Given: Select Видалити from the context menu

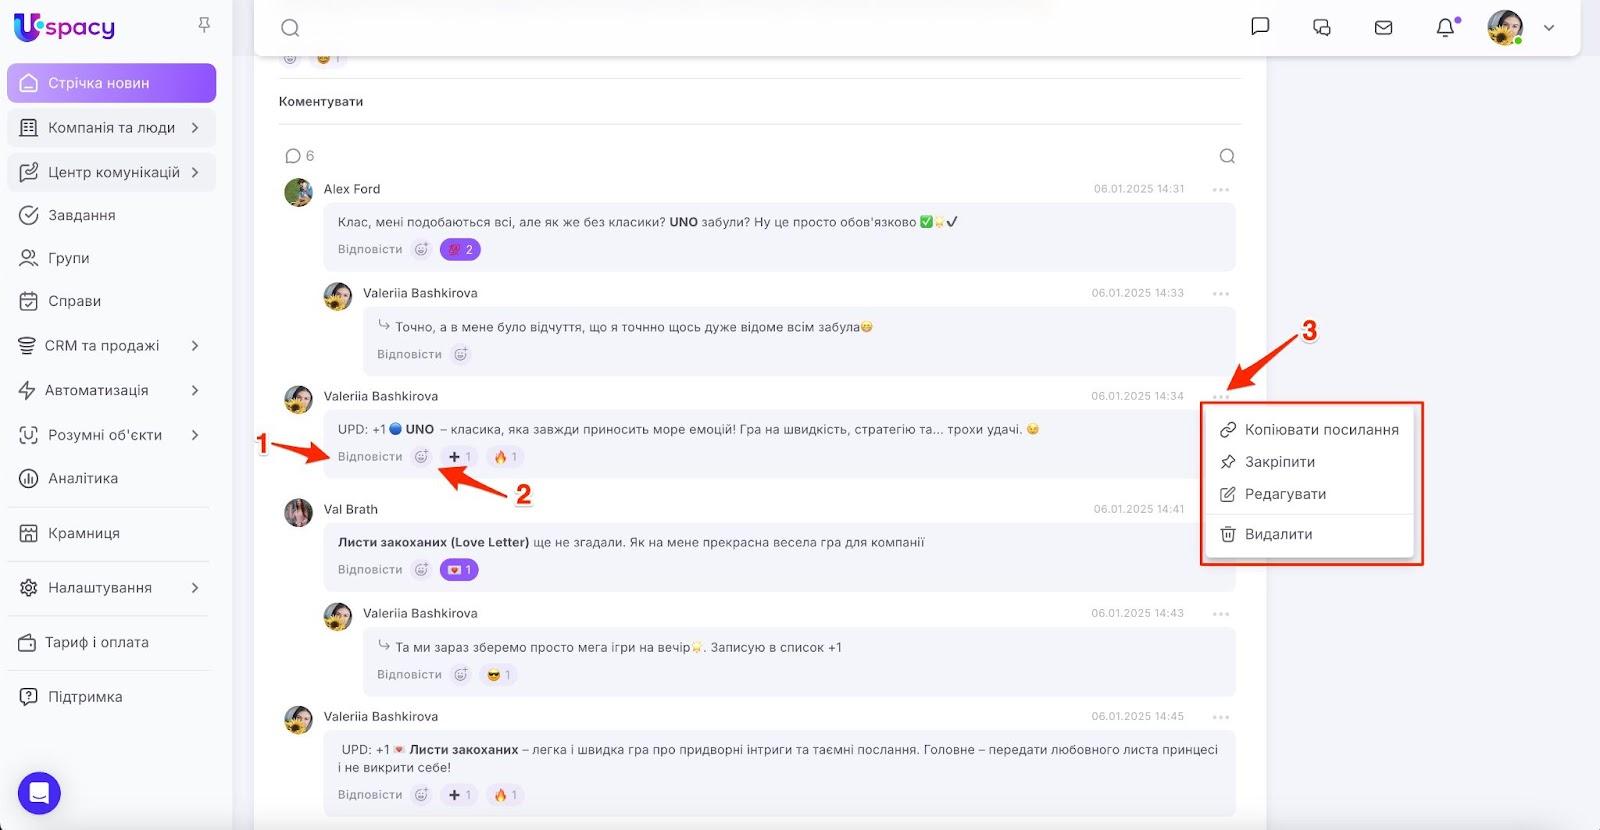Looking at the screenshot, I should (1309, 534).
